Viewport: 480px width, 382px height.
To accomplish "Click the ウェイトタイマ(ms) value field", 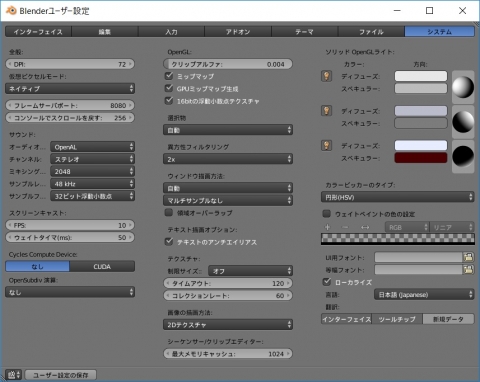I will (x=70, y=237).
